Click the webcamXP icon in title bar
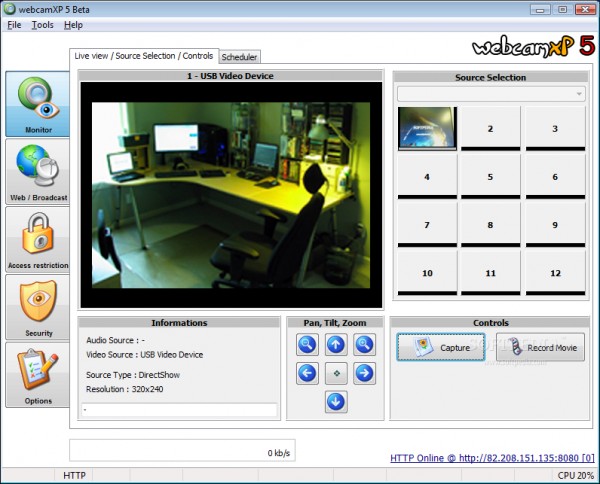The height and width of the screenshot is (484, 600). tap(9, 9)
